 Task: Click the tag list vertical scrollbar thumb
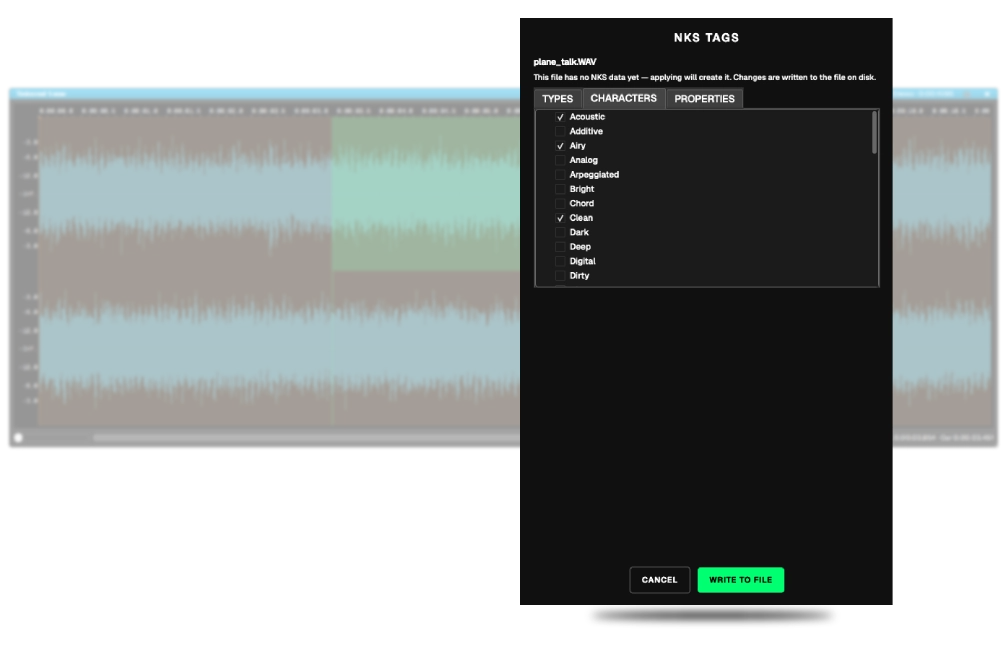pyautogui.click(x=874, y=132)
